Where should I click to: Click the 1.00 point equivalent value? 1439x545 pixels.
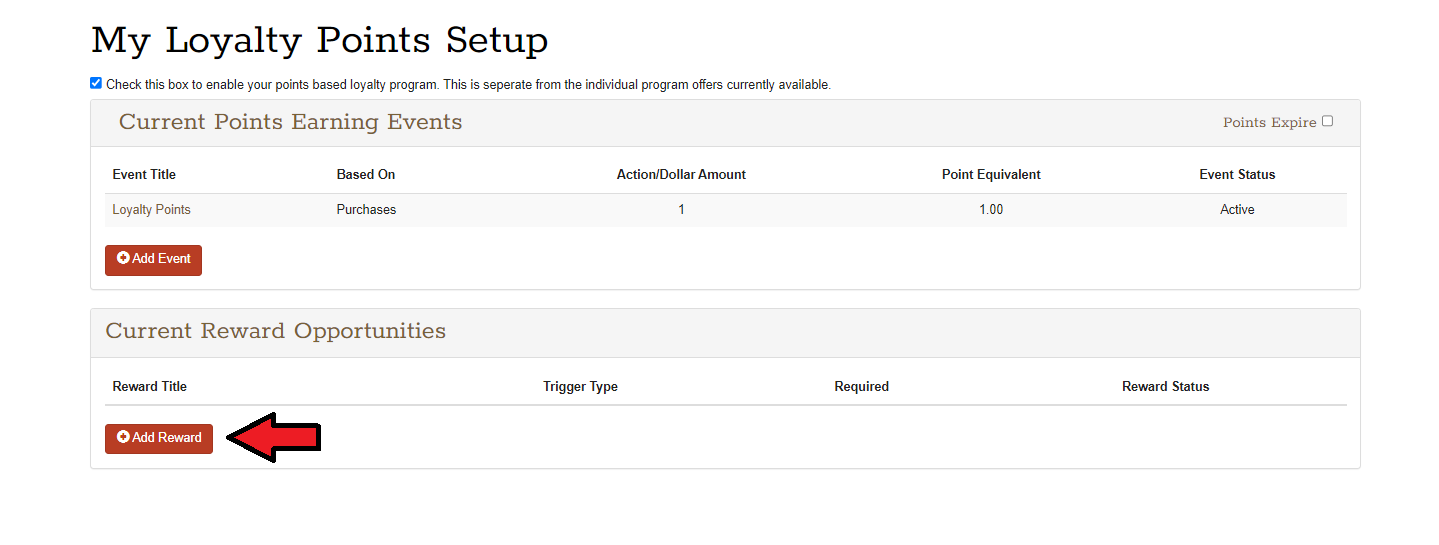(x=991, y=210)
